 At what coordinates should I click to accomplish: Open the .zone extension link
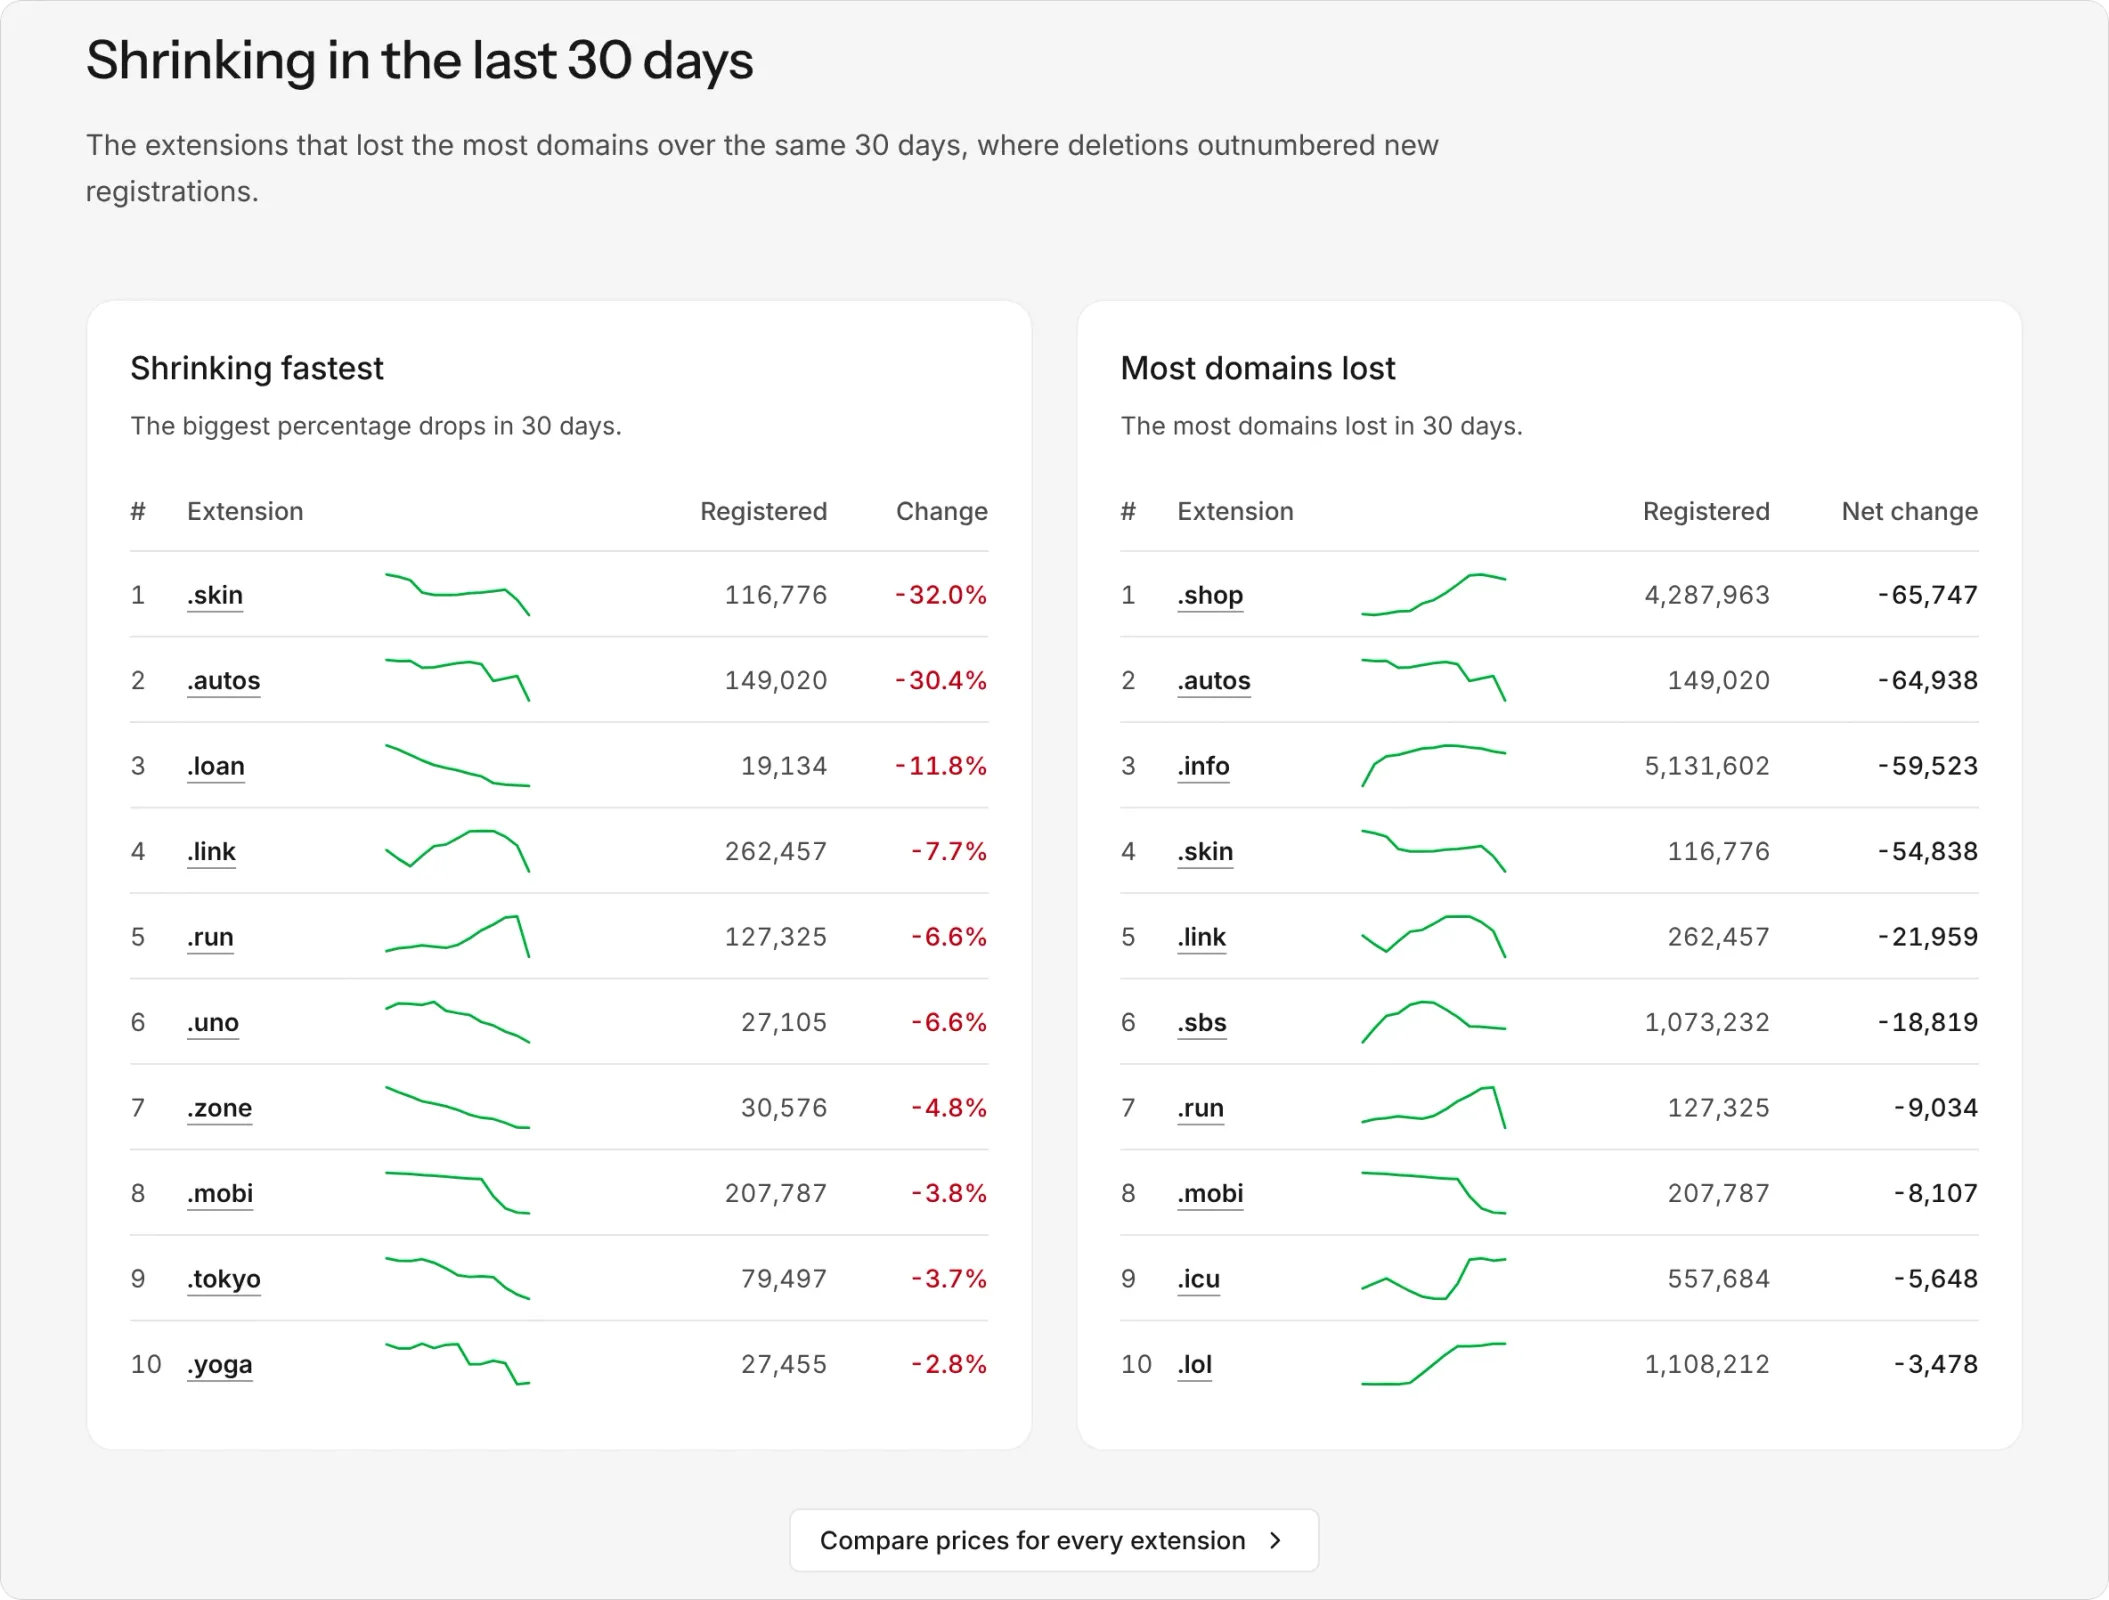click(219, 1108)
